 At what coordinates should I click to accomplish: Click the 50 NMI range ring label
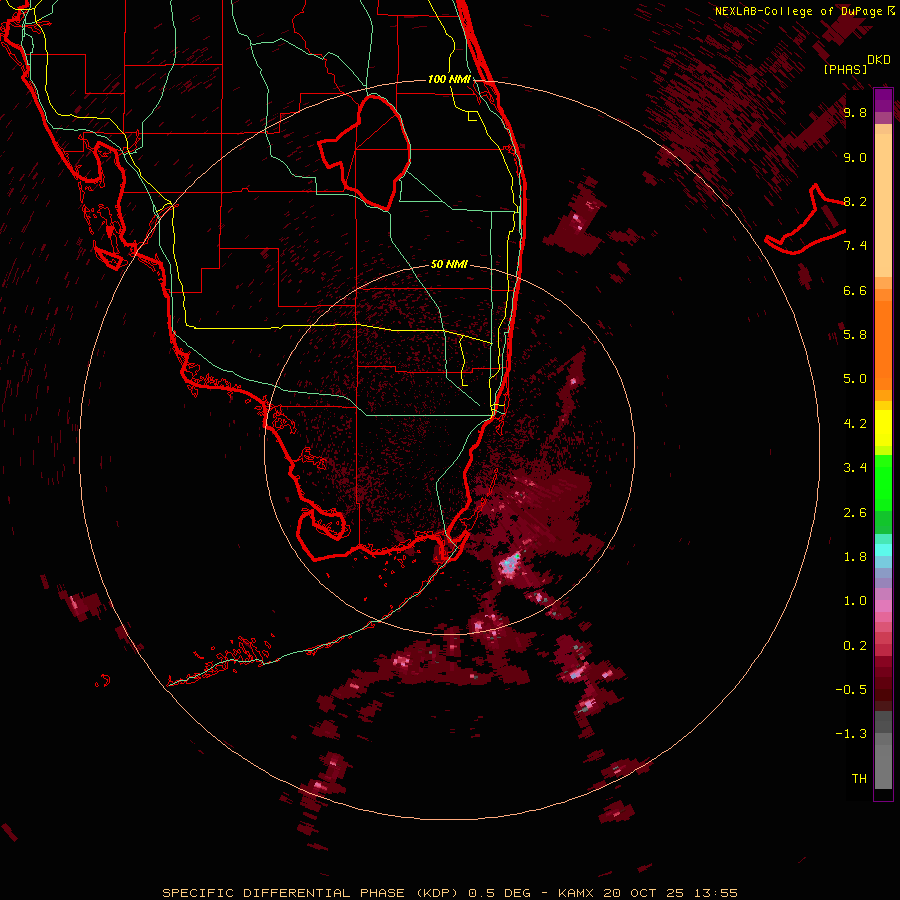(x=449, y=264)
